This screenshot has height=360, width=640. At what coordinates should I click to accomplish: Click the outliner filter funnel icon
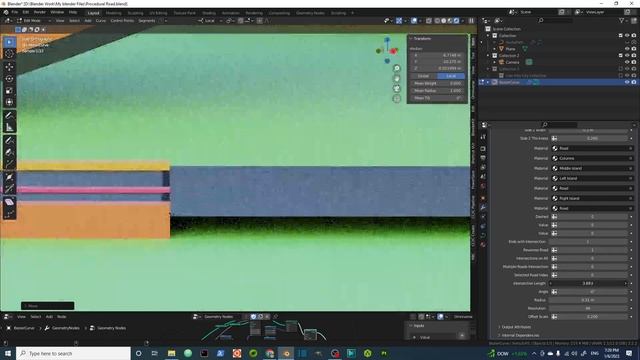point(622,20)
